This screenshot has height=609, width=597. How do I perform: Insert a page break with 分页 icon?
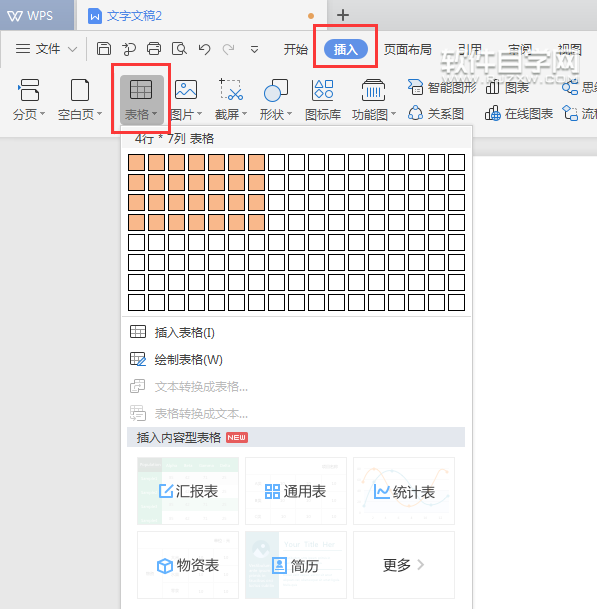tap(28, 90)
